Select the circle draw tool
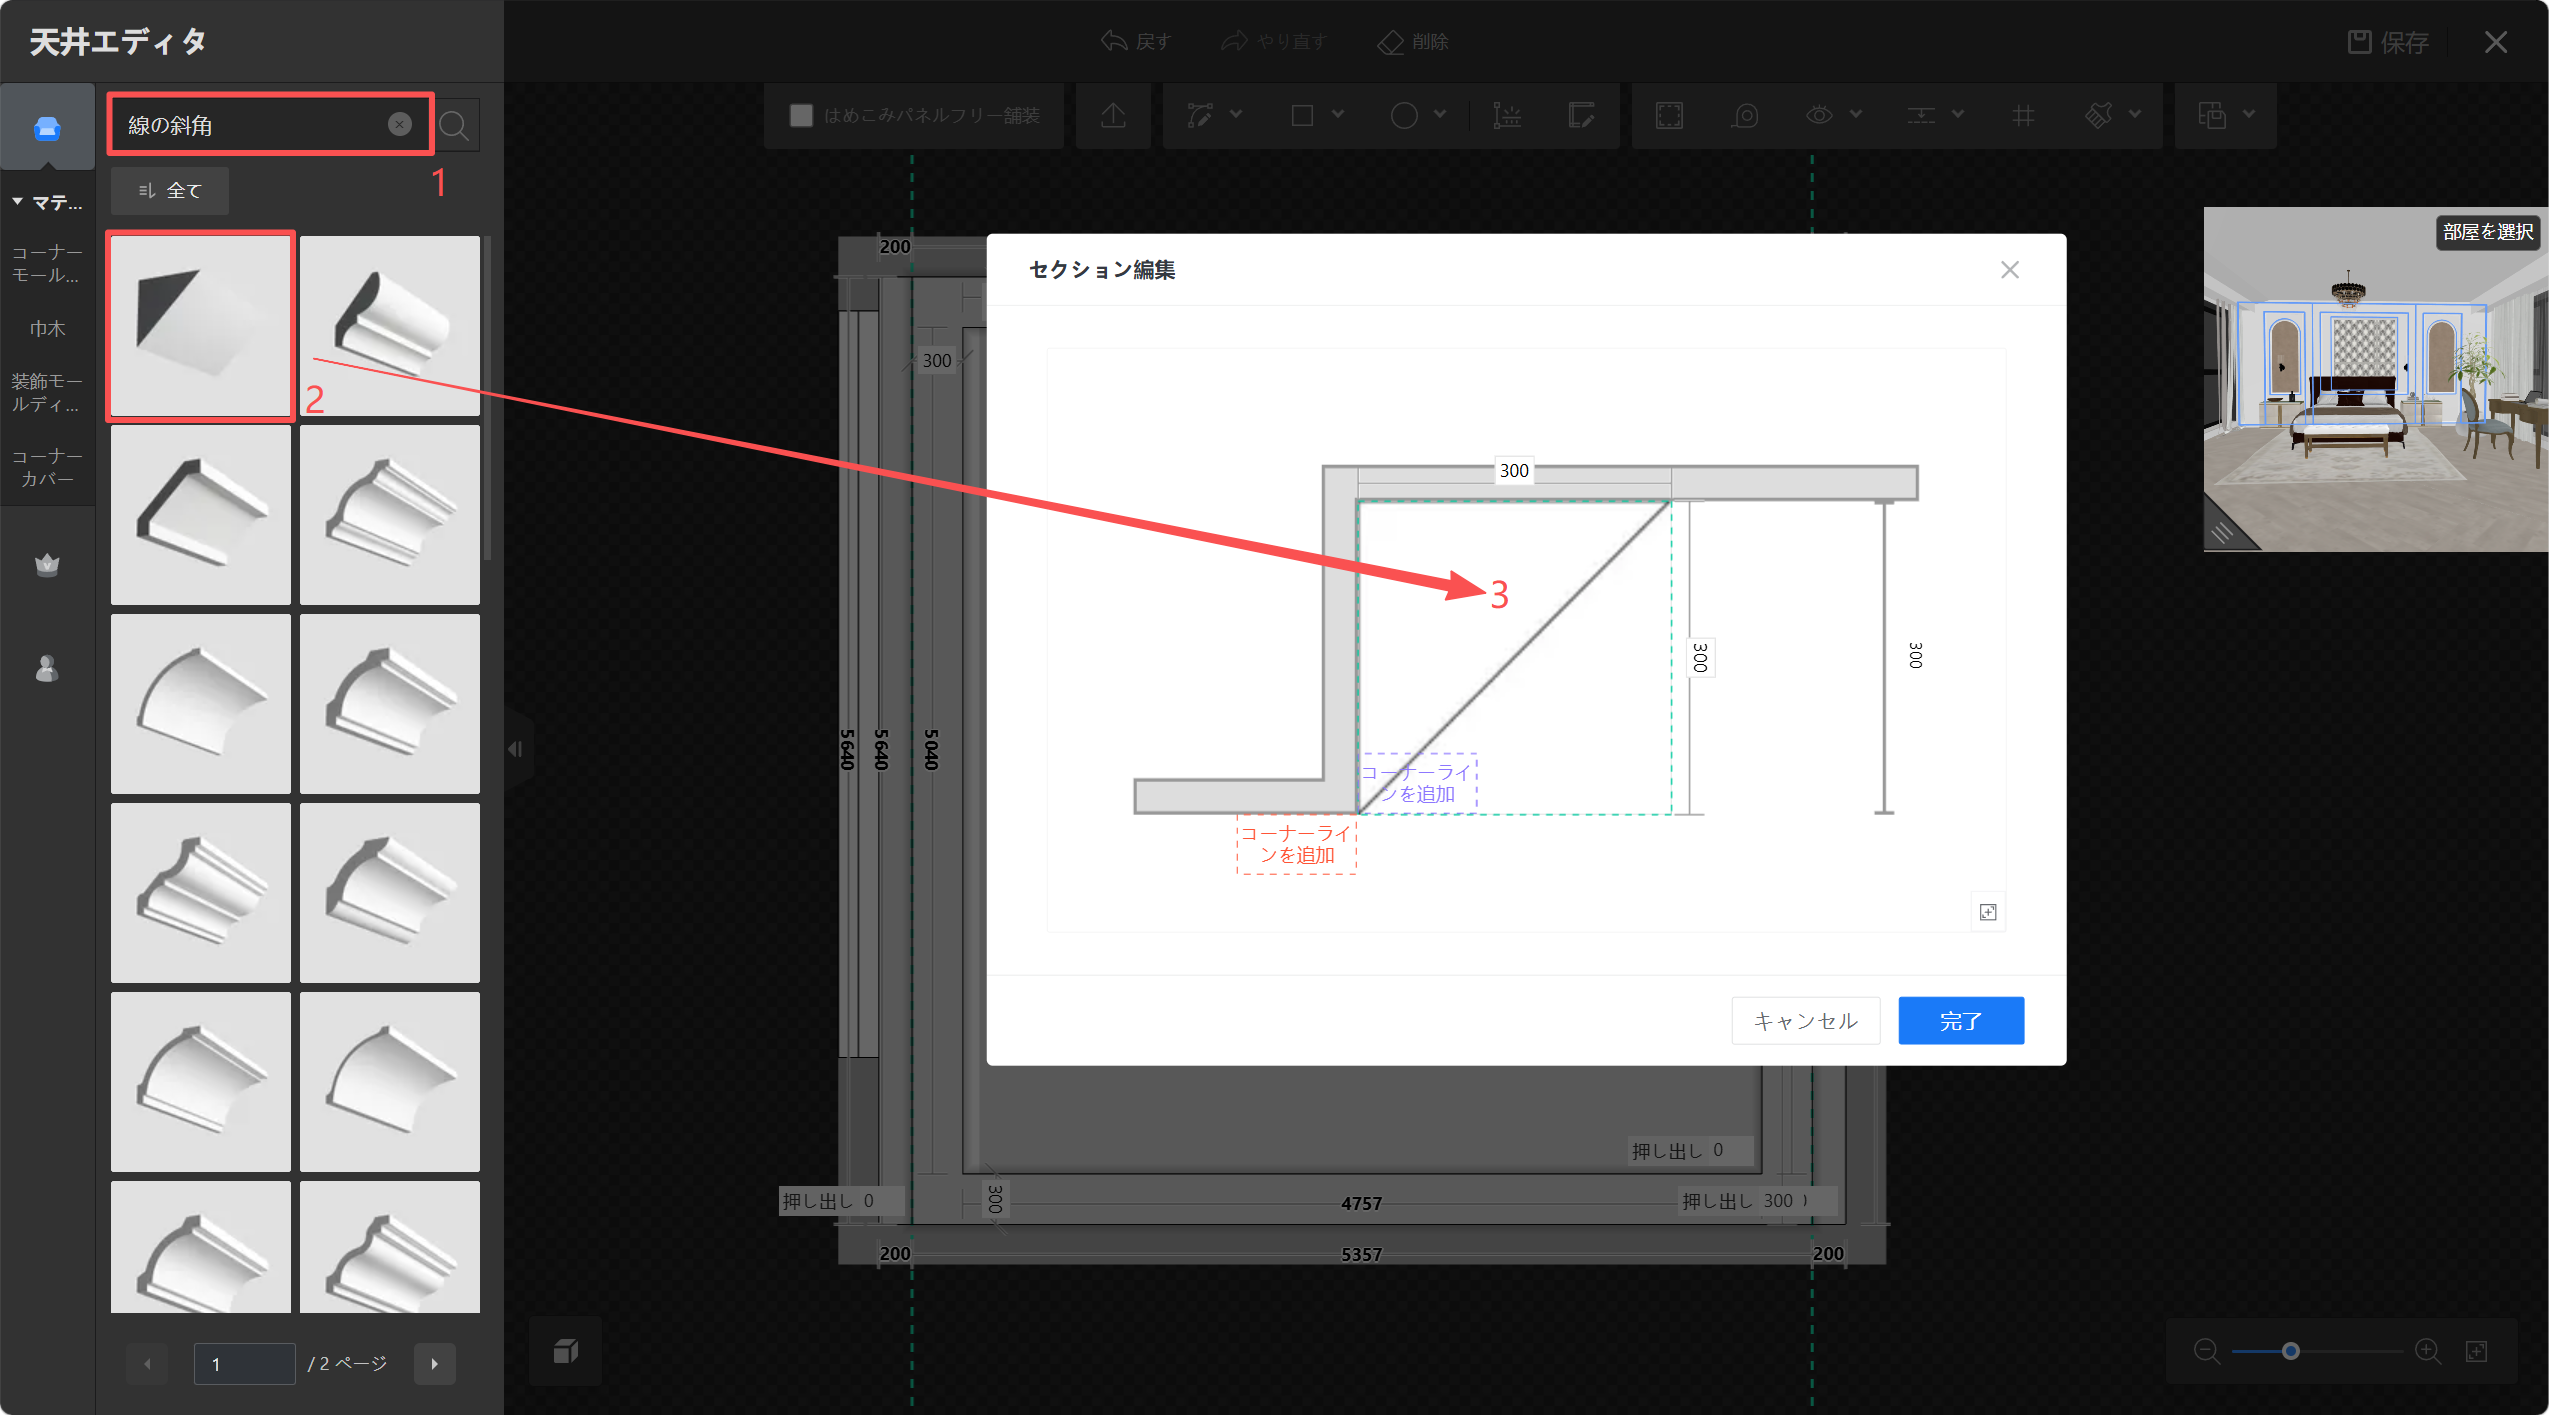Image resolution: width=2549 pixels, height=1415 pixels. 1404,116
